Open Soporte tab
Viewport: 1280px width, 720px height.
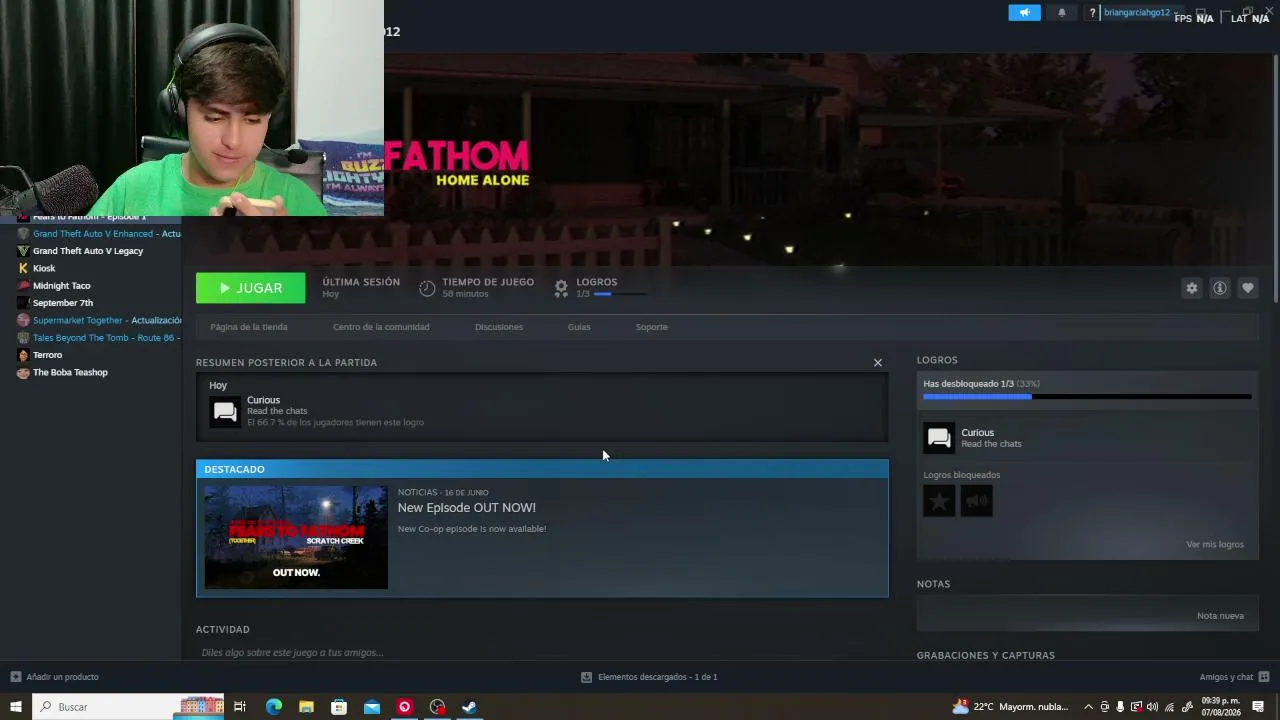[x=652, y=327]
